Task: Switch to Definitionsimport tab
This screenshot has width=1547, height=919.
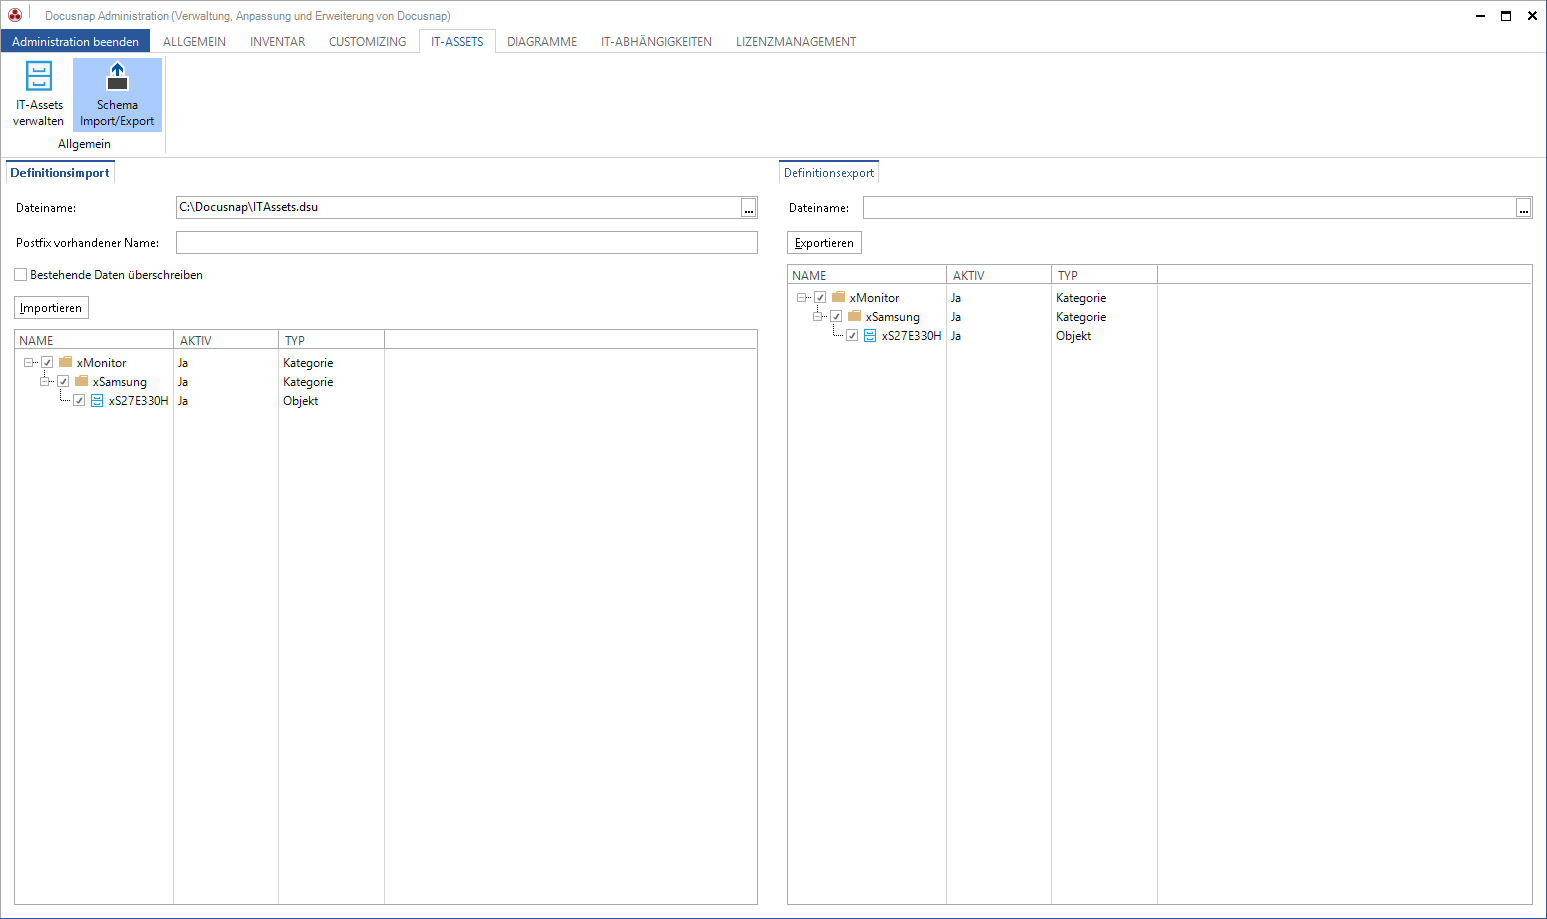Action: (60, 173)
